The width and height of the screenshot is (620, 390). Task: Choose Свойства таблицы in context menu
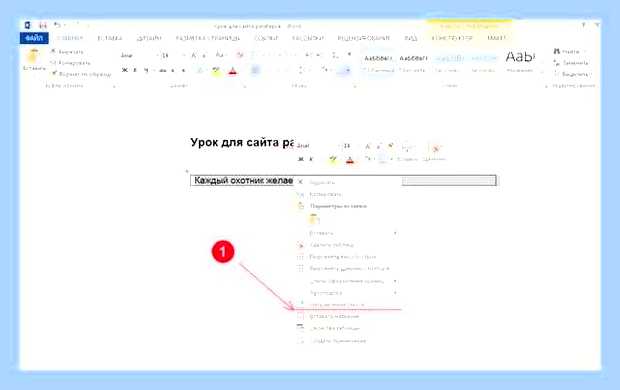[x=348, y=328]
